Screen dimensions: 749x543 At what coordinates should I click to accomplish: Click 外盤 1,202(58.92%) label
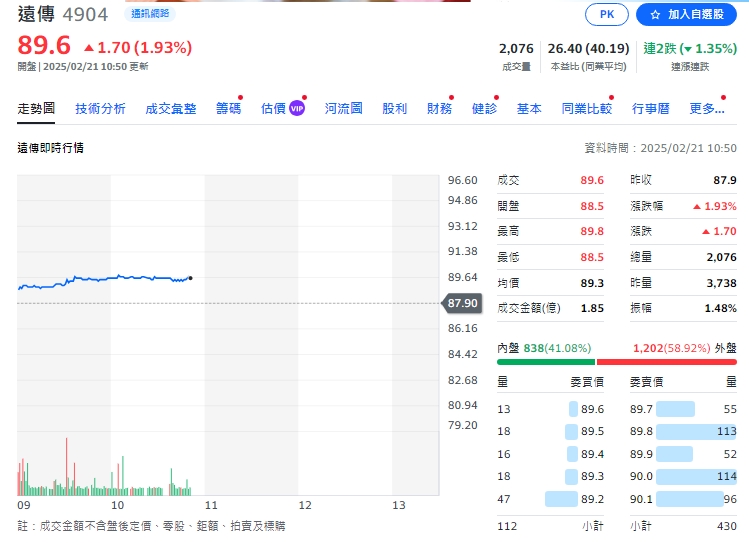point(685,348)
